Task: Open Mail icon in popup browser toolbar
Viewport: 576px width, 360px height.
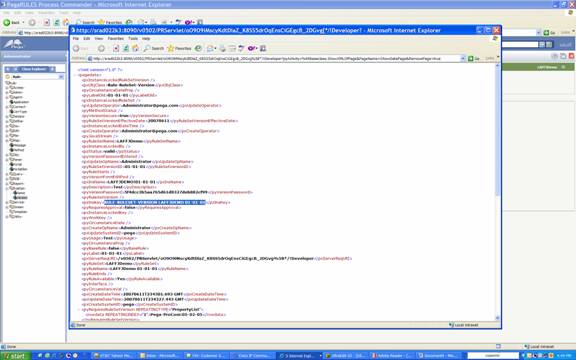Action: point(211,48)
